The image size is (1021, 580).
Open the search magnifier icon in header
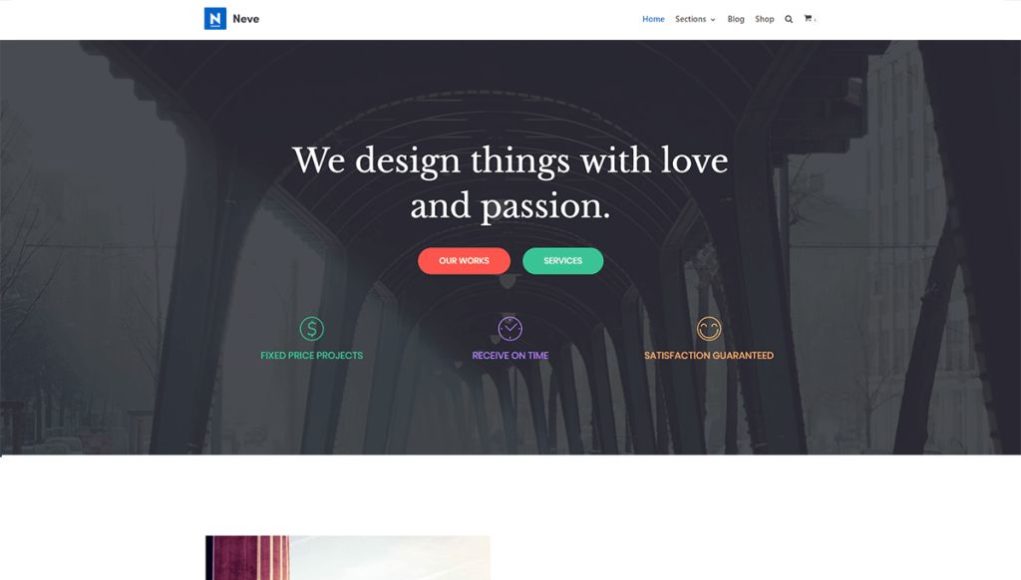coord(789,20)
